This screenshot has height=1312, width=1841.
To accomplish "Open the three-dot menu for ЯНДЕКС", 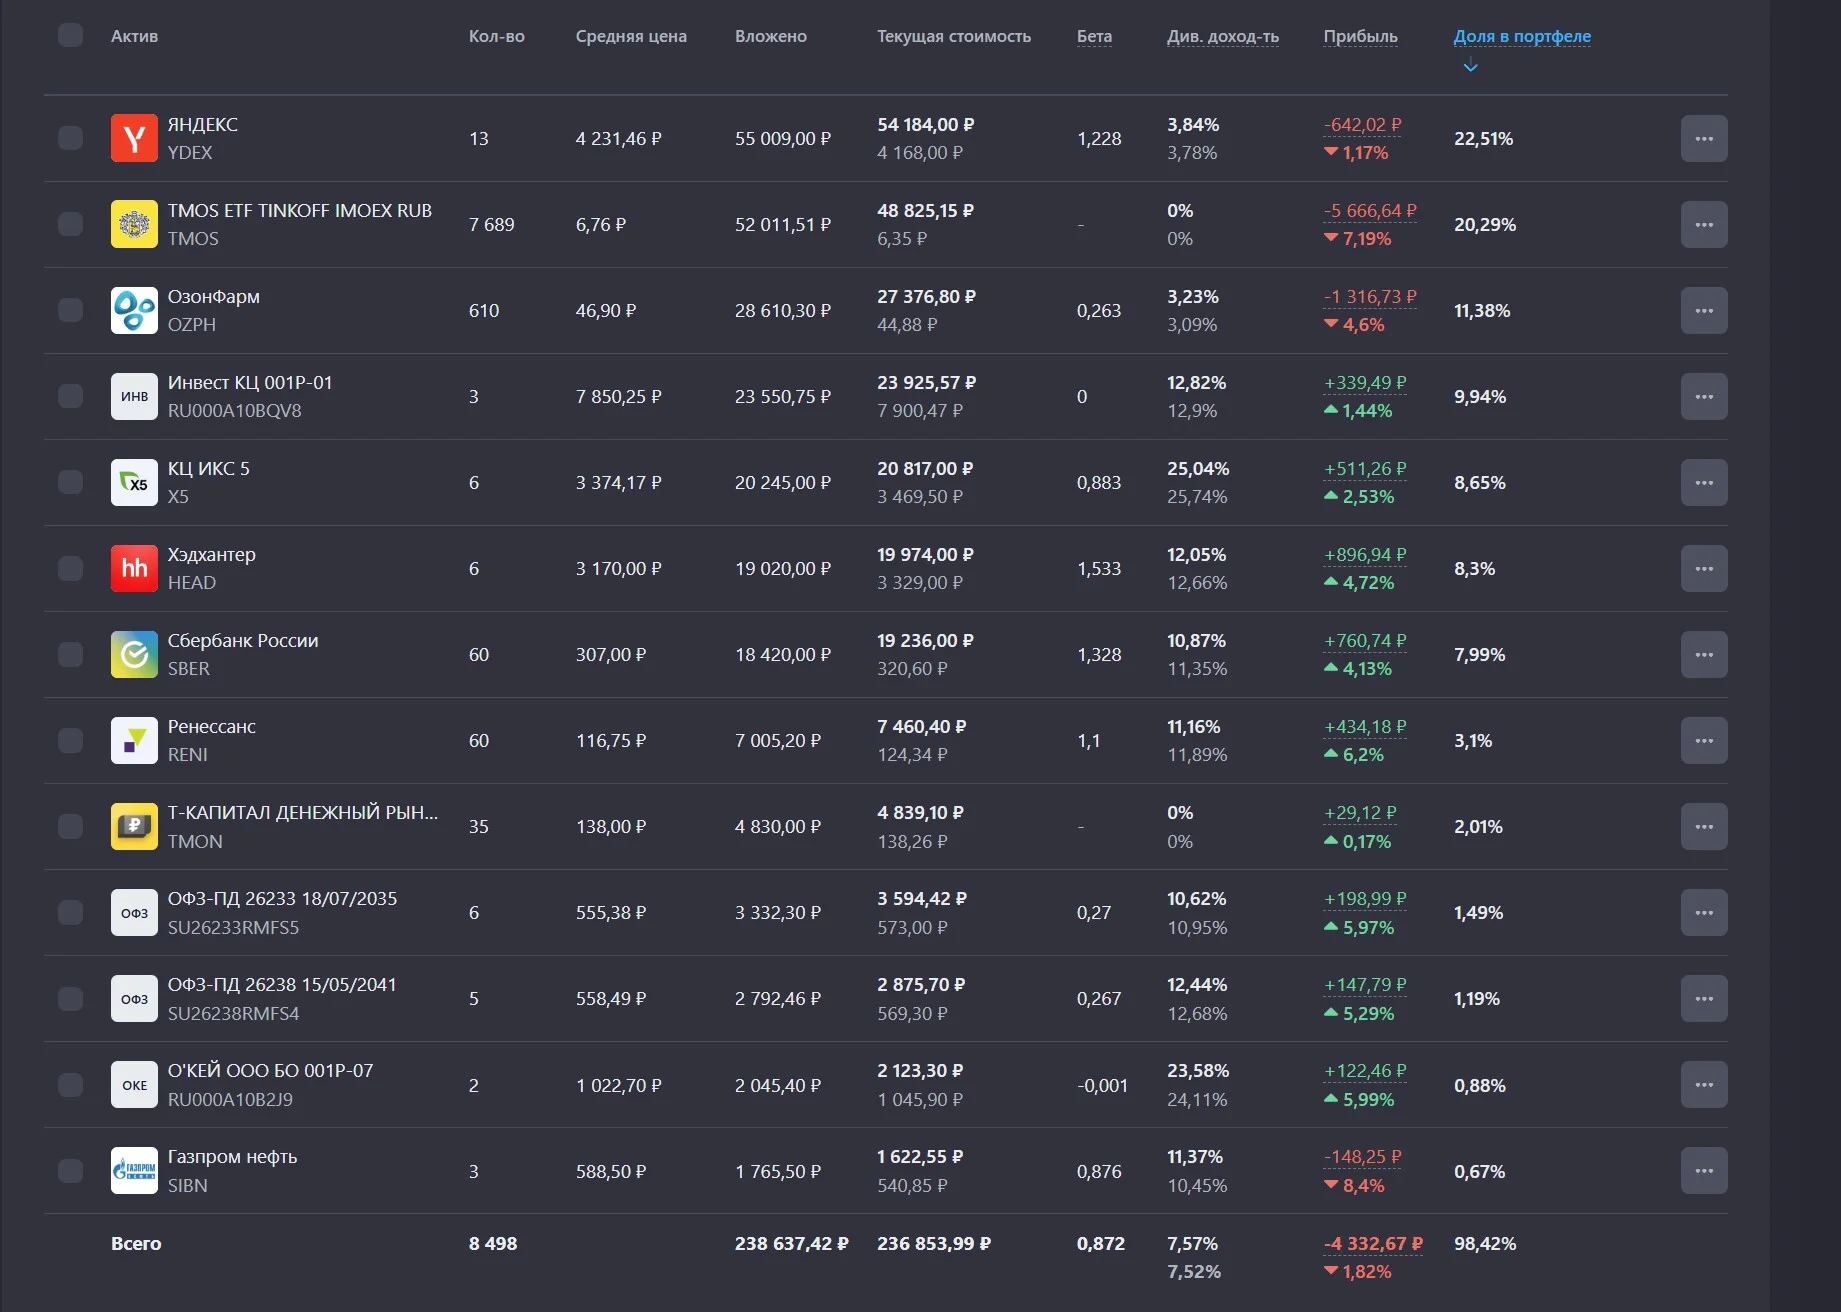I will 1704,138.
